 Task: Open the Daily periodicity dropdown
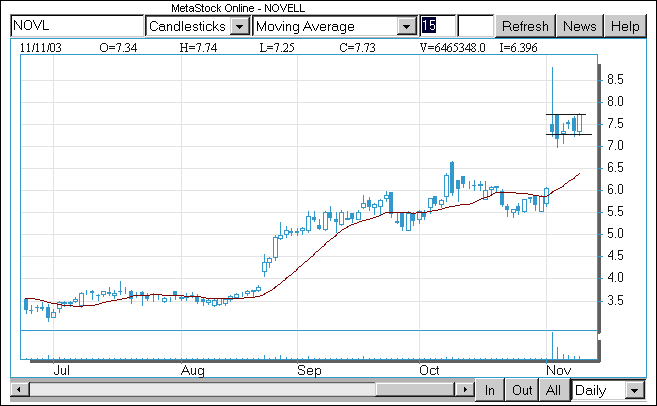[635, 390]
